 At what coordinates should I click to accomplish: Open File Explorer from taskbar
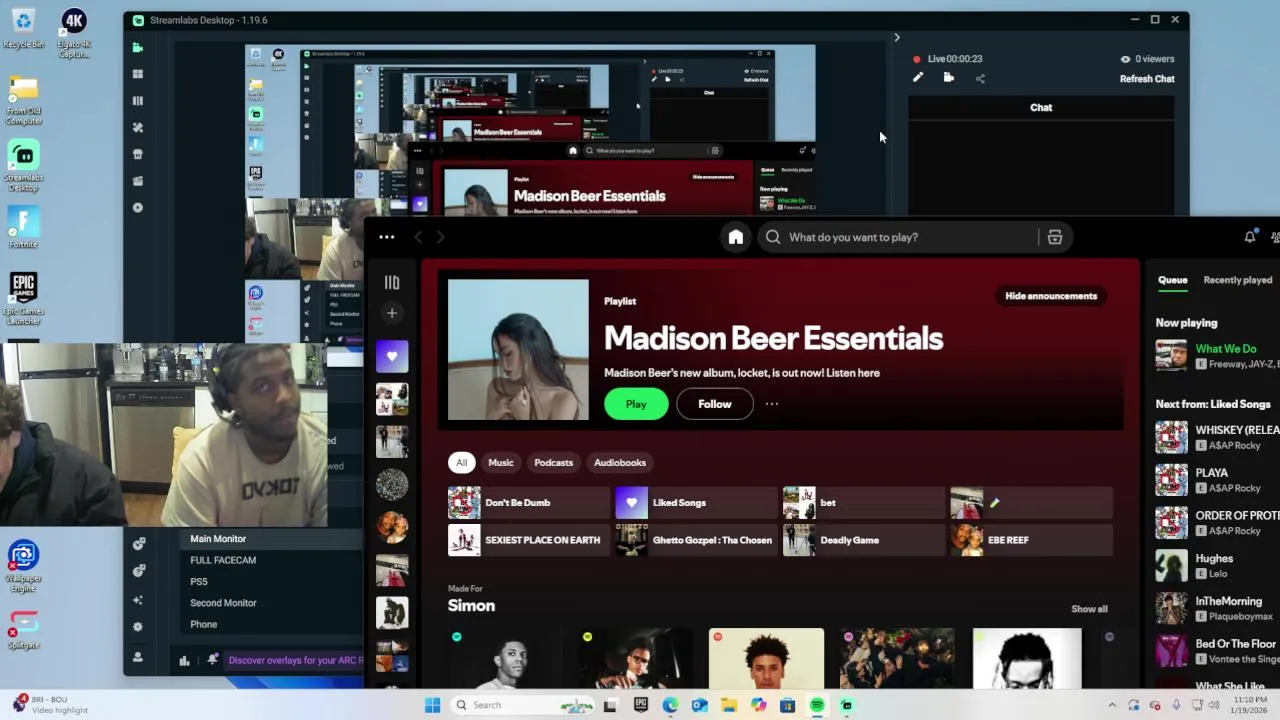729,705
